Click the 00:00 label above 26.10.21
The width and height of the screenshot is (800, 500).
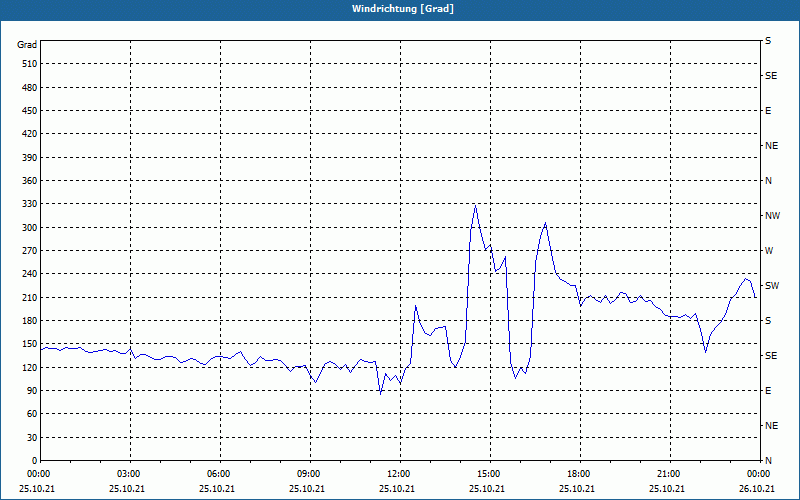tap(759, 474)
